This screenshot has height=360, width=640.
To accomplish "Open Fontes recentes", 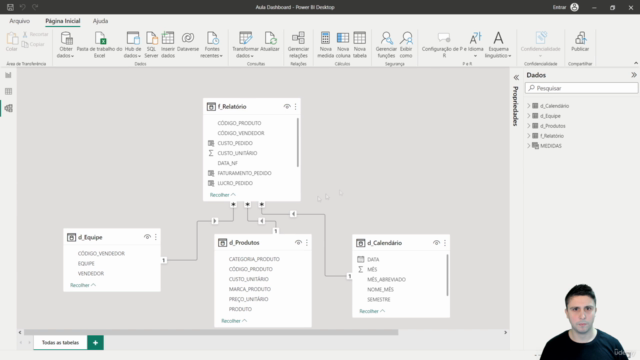I will tap(212, 44).
